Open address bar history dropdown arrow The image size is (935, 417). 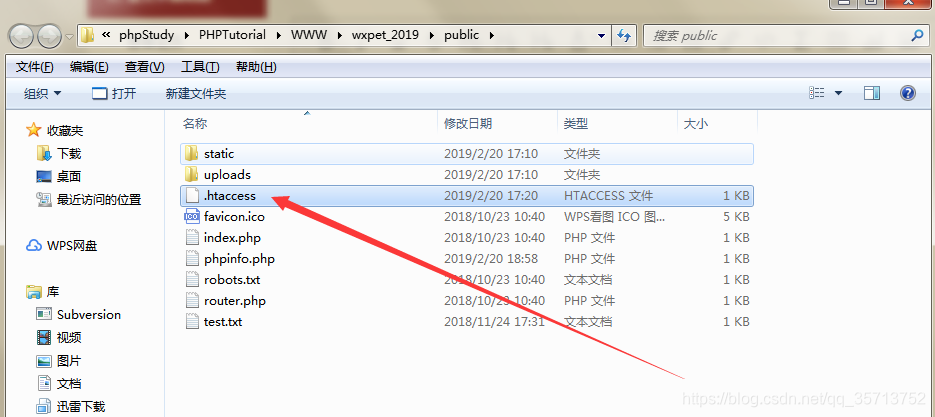pyautogui.click(x=601, y=36)
